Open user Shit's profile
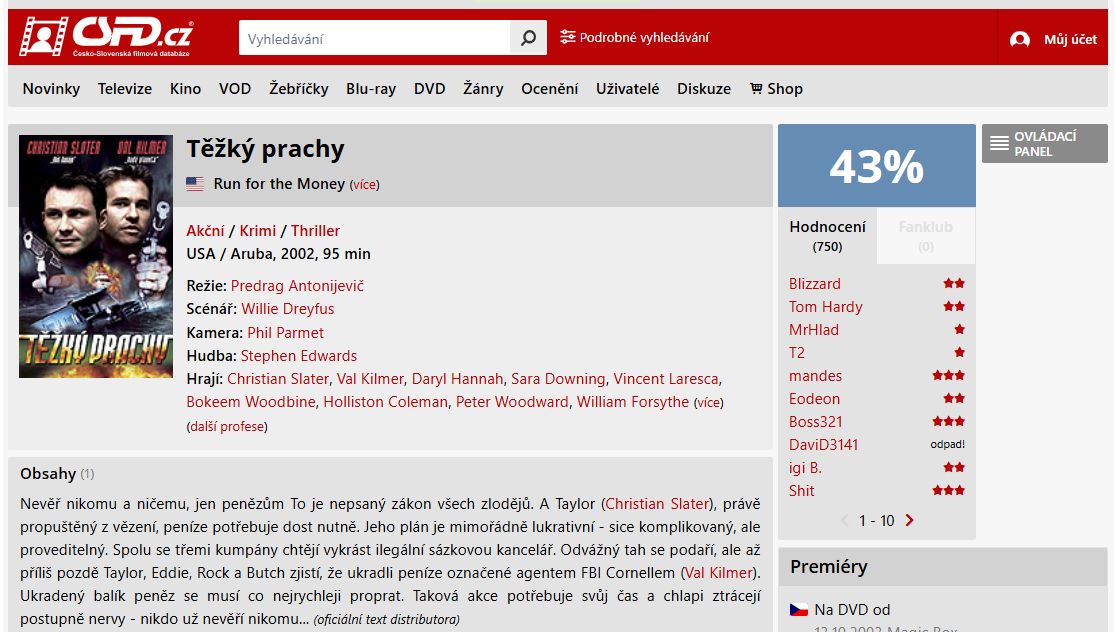1116x632 pixels. click(801, 490)
